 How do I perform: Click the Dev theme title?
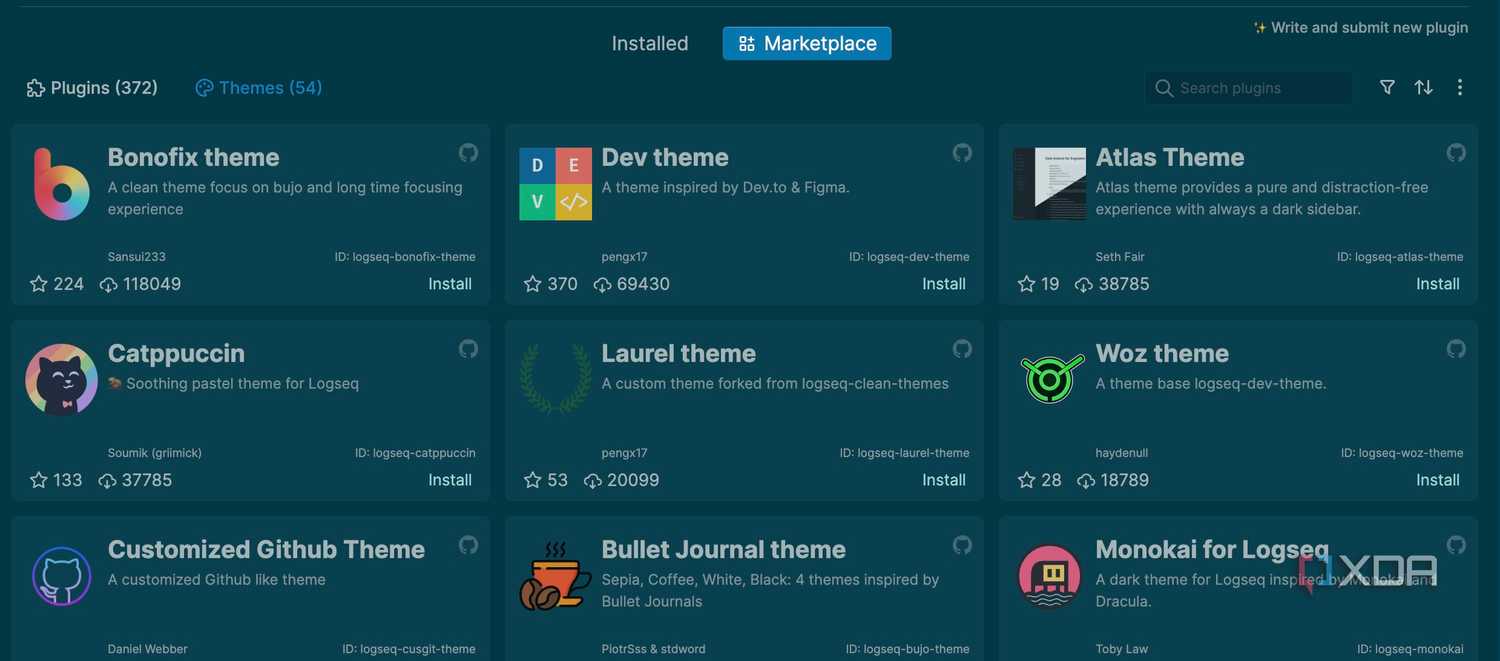665,157
